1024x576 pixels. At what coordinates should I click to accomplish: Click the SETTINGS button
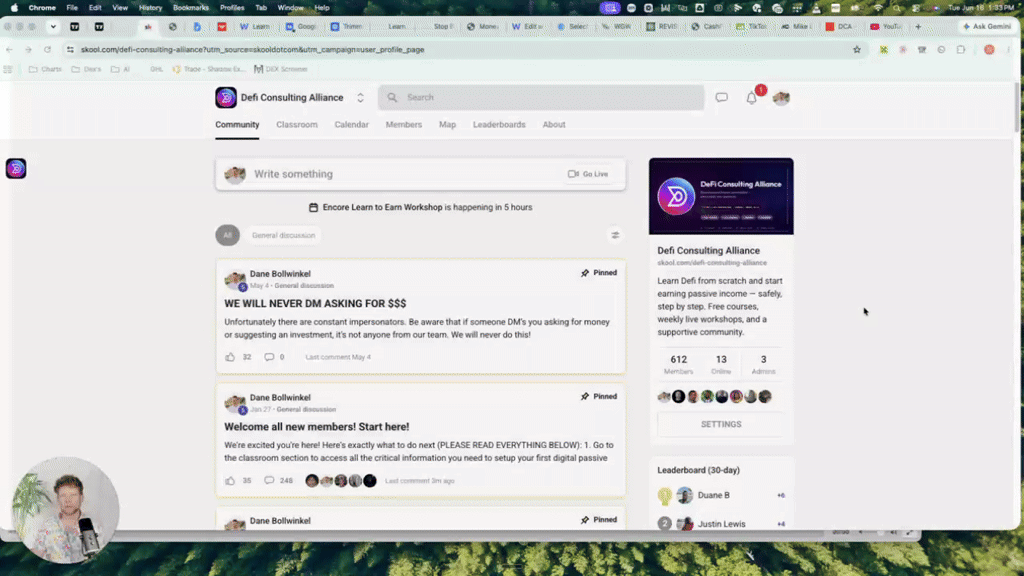click(721, 424)
